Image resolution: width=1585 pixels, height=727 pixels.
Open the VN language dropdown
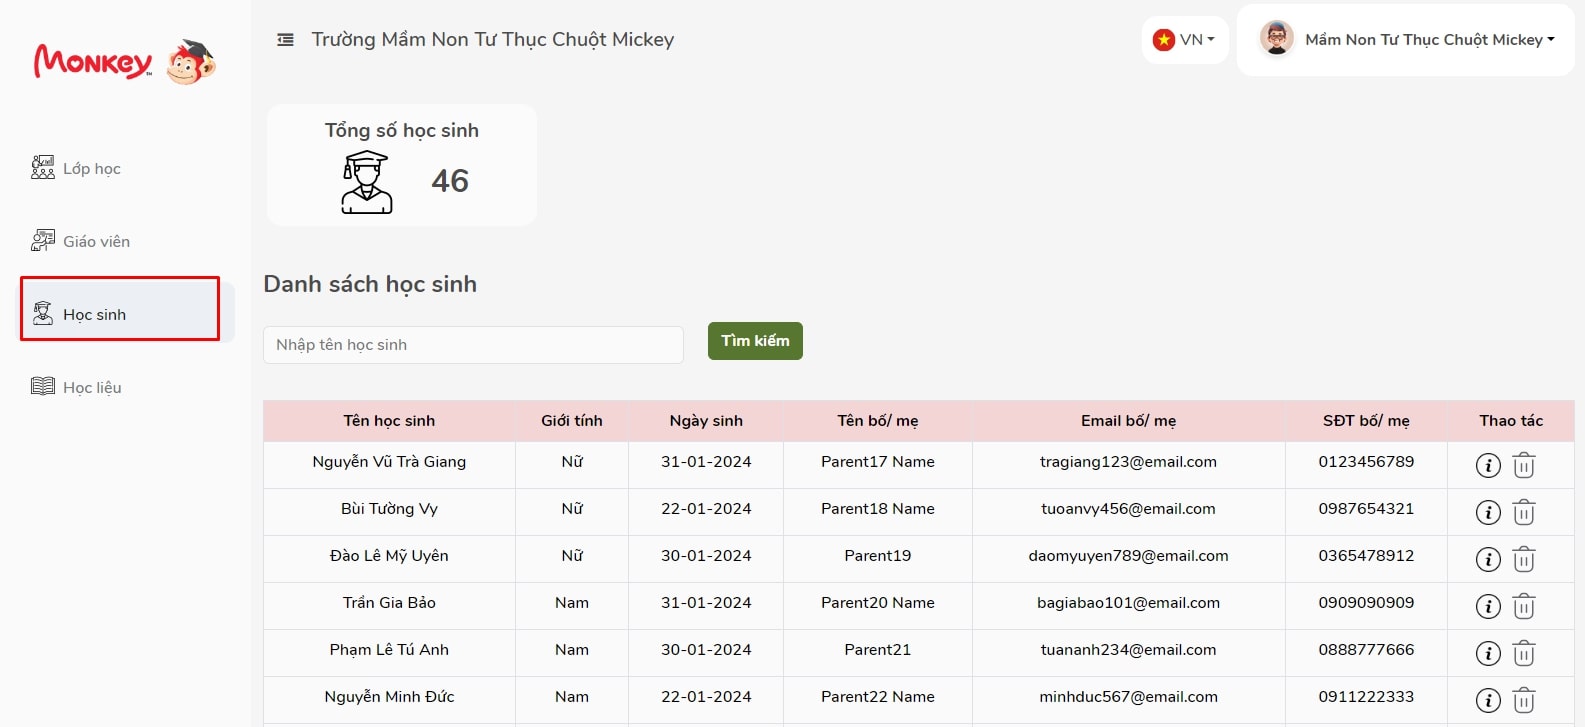pos(1185,40)
